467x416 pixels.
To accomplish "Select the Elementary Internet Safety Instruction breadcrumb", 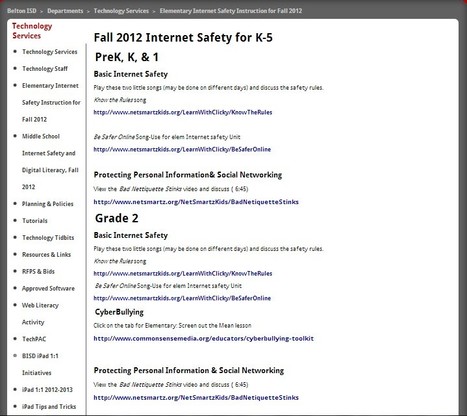I will (x=231, y=11).
